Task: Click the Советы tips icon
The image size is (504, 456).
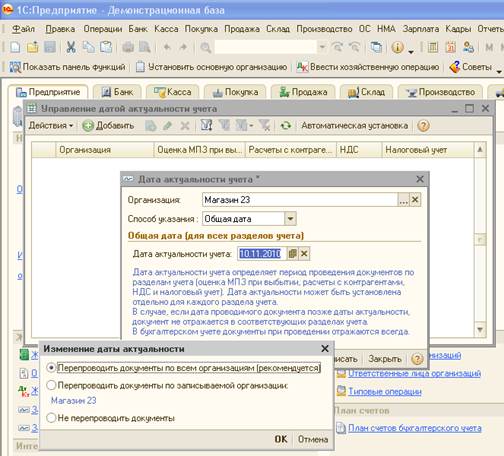Action: point(455,67)
